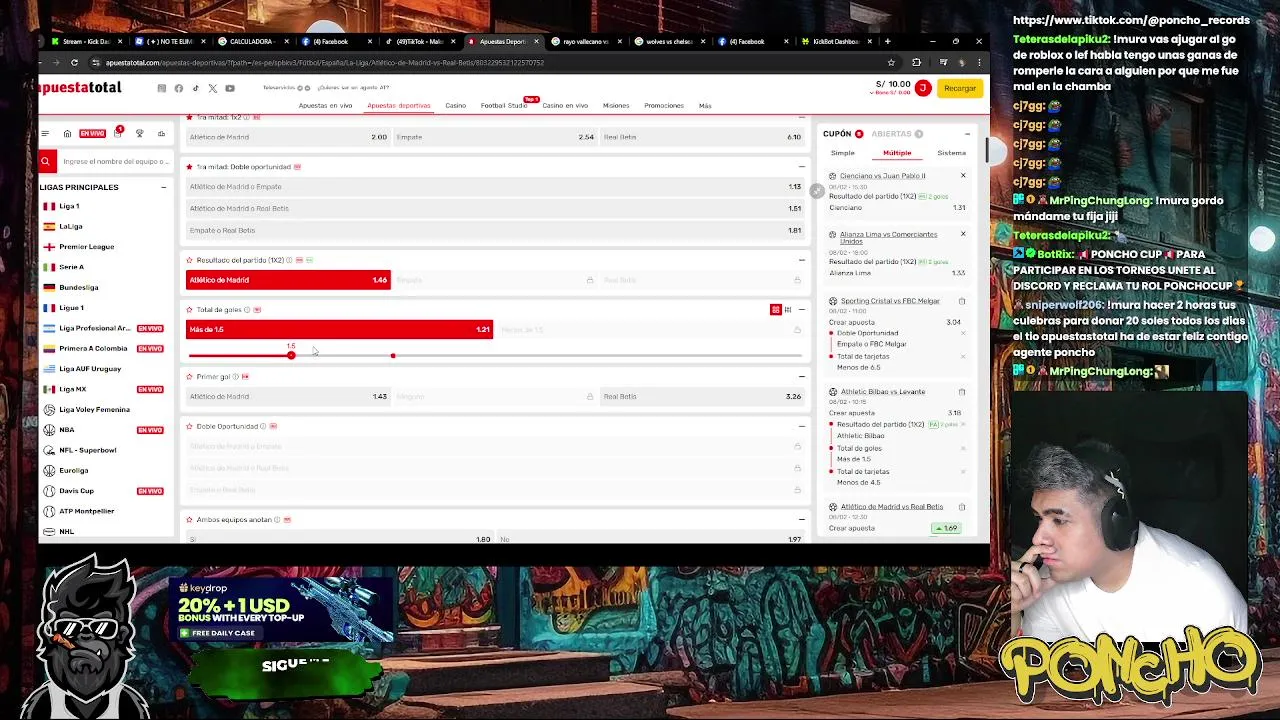Viewport: 1280px width, 720px height.
Task: Delete Athletic Bilbao vs Levante via trash icon
Action: pyautogui.click(x=962, y=392)
